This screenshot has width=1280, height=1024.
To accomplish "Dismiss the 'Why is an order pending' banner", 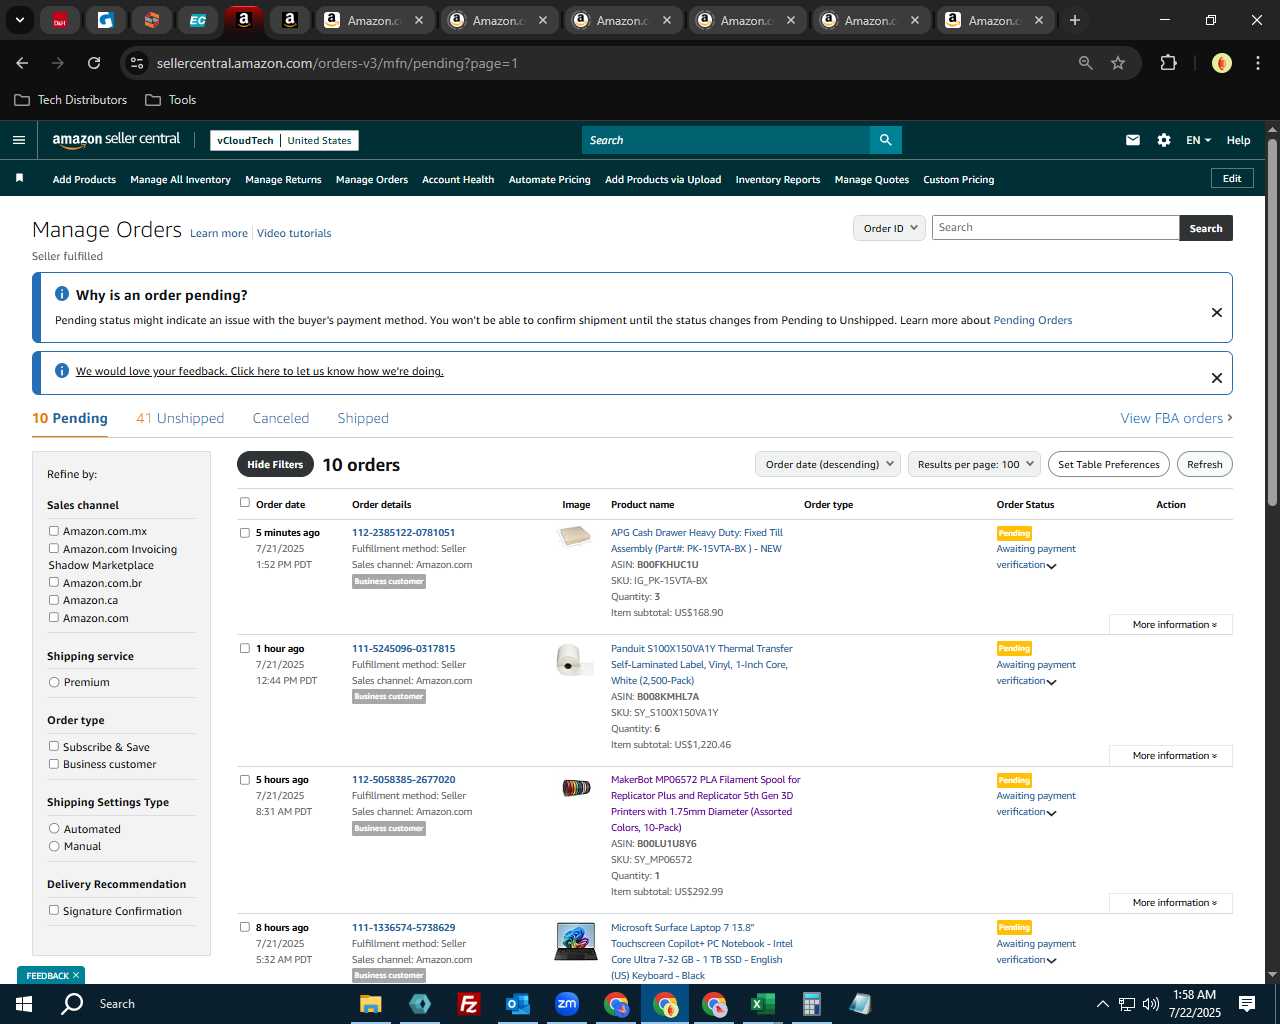I will pyautogui.click(x=1217, y=312).
